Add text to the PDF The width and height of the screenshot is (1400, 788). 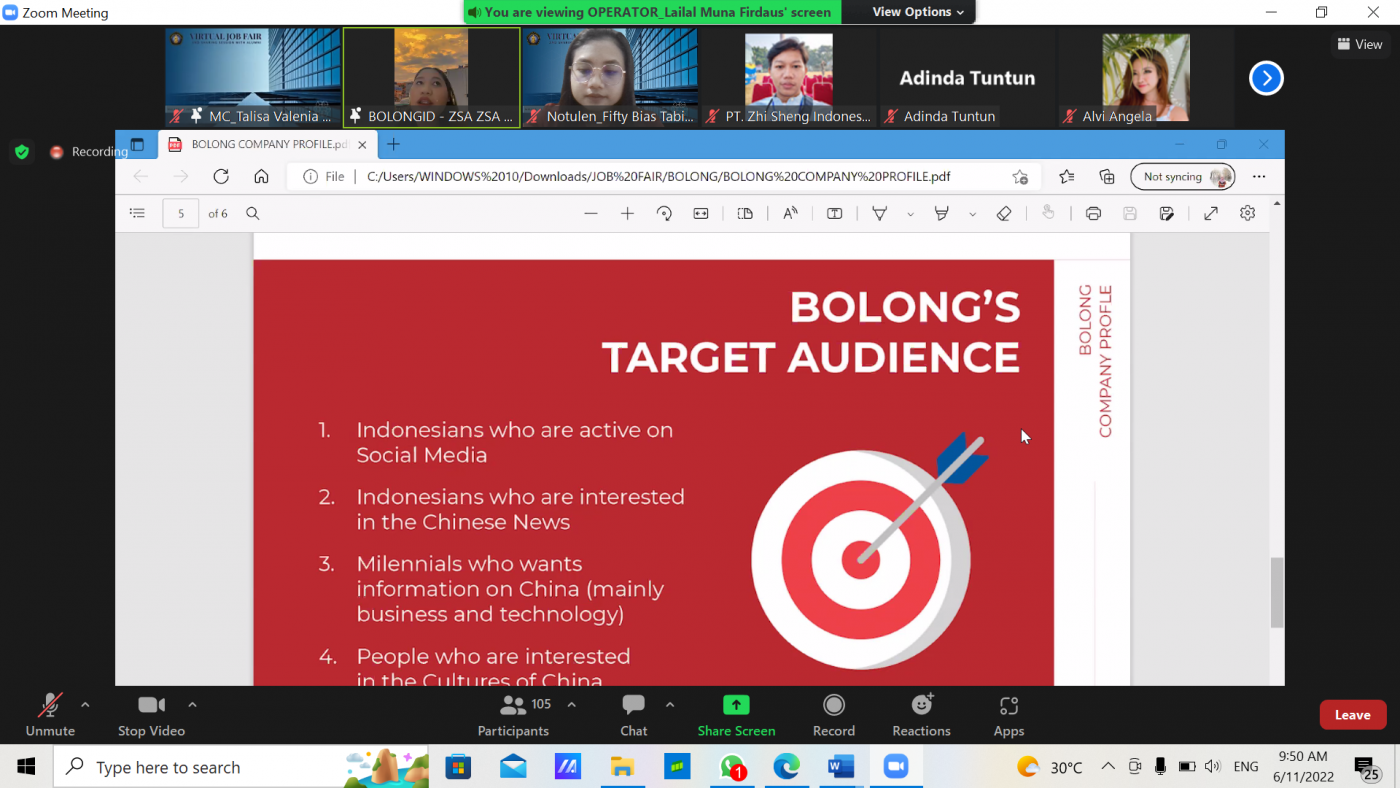(x=834, y=213)
